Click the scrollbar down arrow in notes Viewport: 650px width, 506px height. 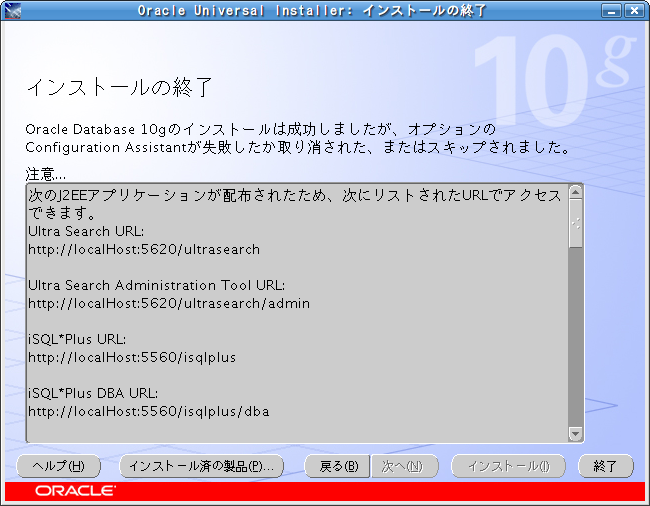[x=575, y=434]
